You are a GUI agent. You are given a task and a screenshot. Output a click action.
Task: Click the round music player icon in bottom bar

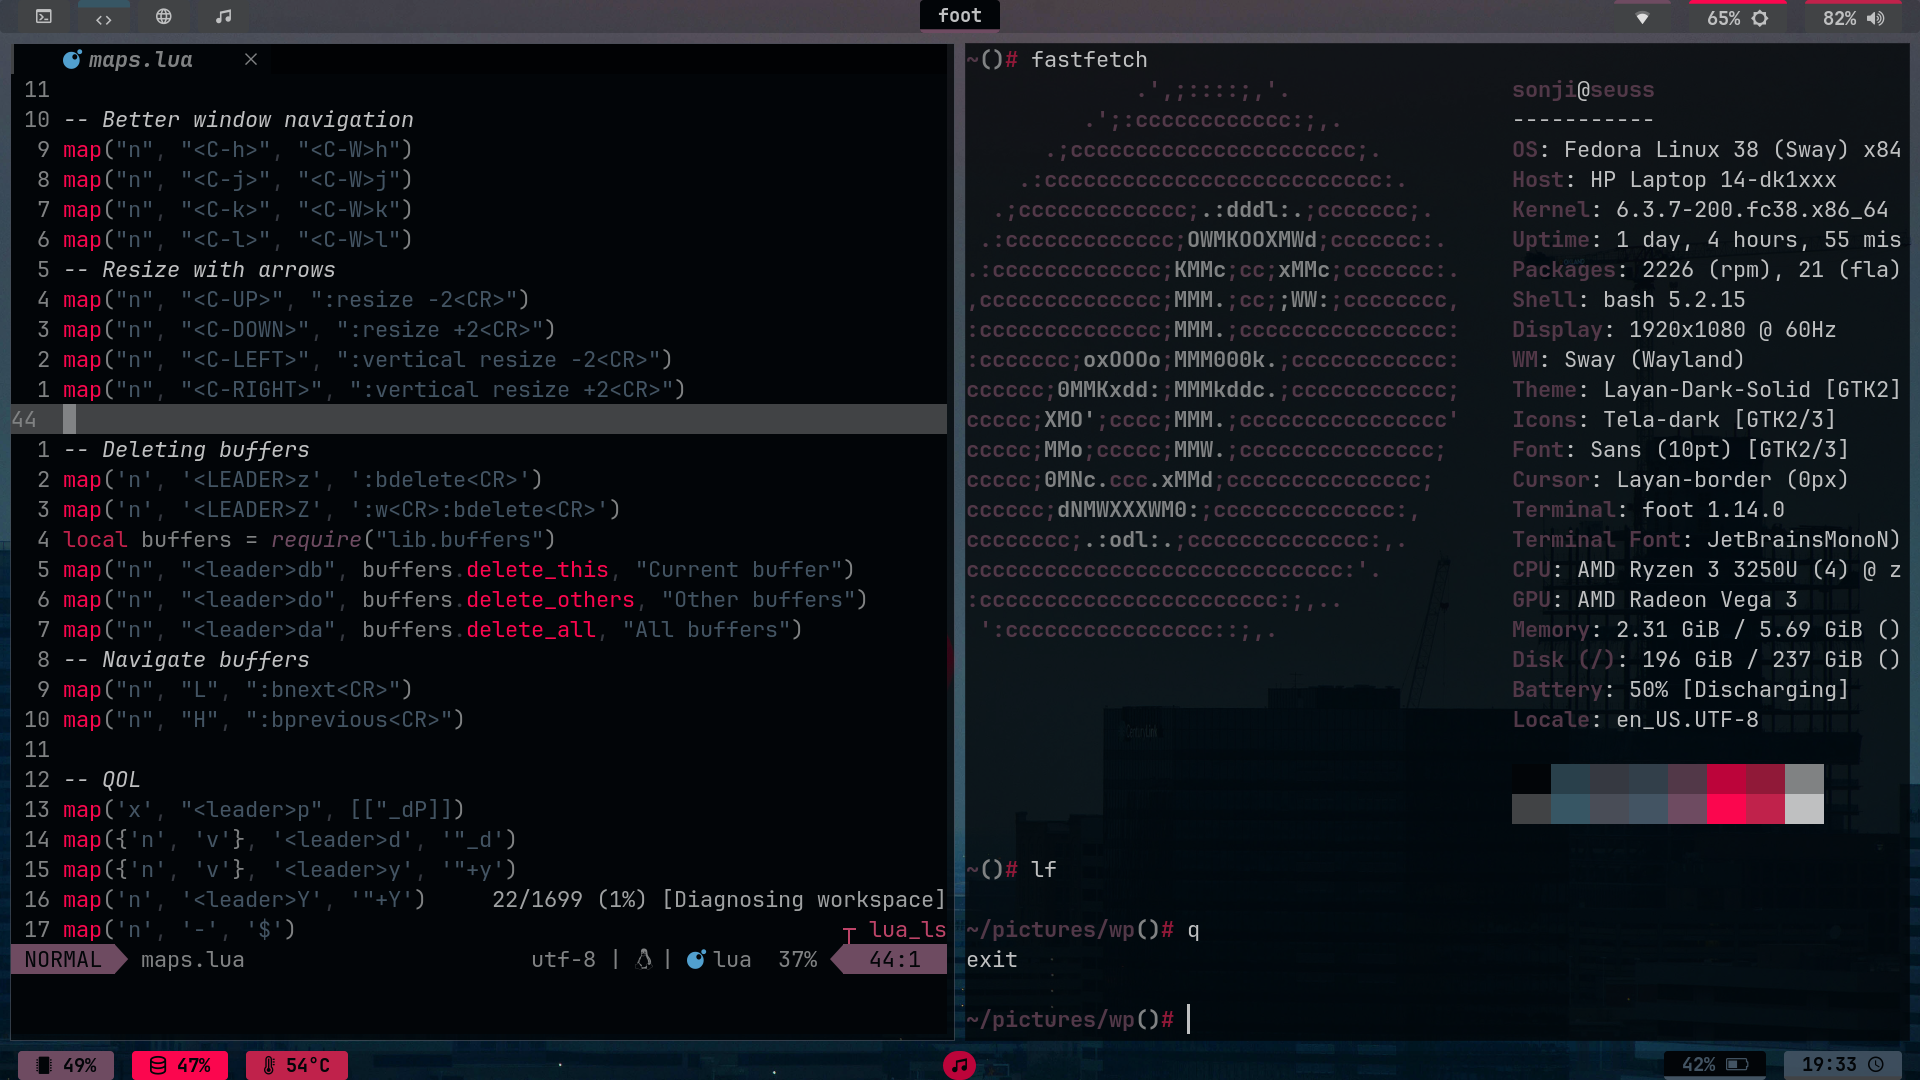pyautogui.click(x=960, y=1065)
